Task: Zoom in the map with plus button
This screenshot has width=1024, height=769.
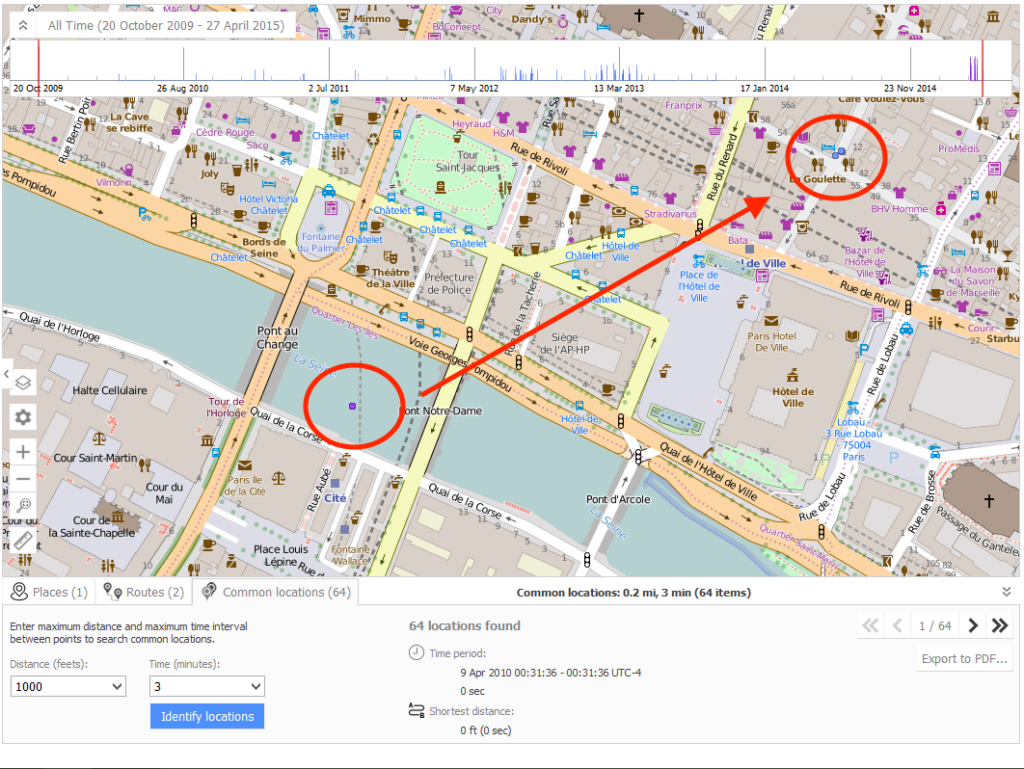Action: click(x=23, y=452)
